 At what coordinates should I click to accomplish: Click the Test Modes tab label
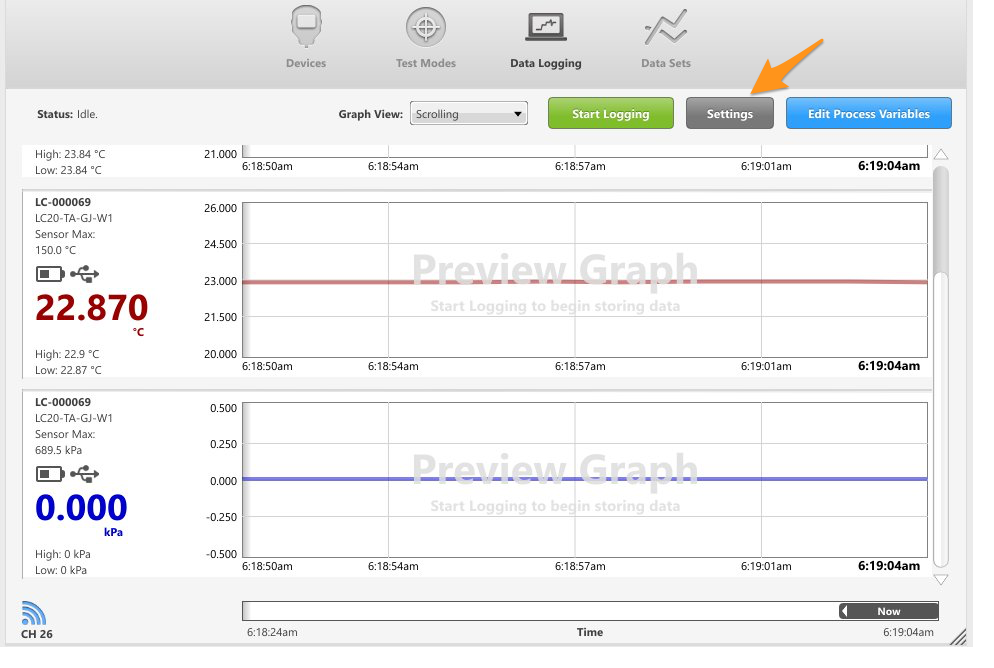426,63
